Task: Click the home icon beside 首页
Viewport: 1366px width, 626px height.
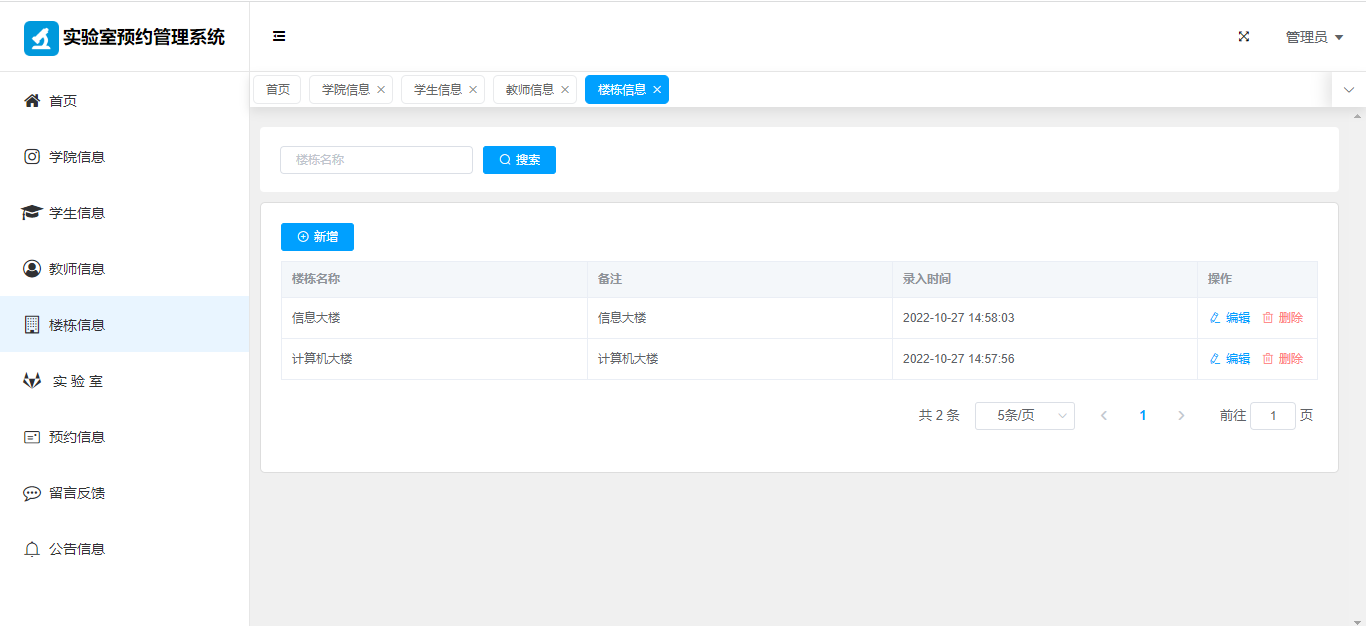Action: pos(32,101)
